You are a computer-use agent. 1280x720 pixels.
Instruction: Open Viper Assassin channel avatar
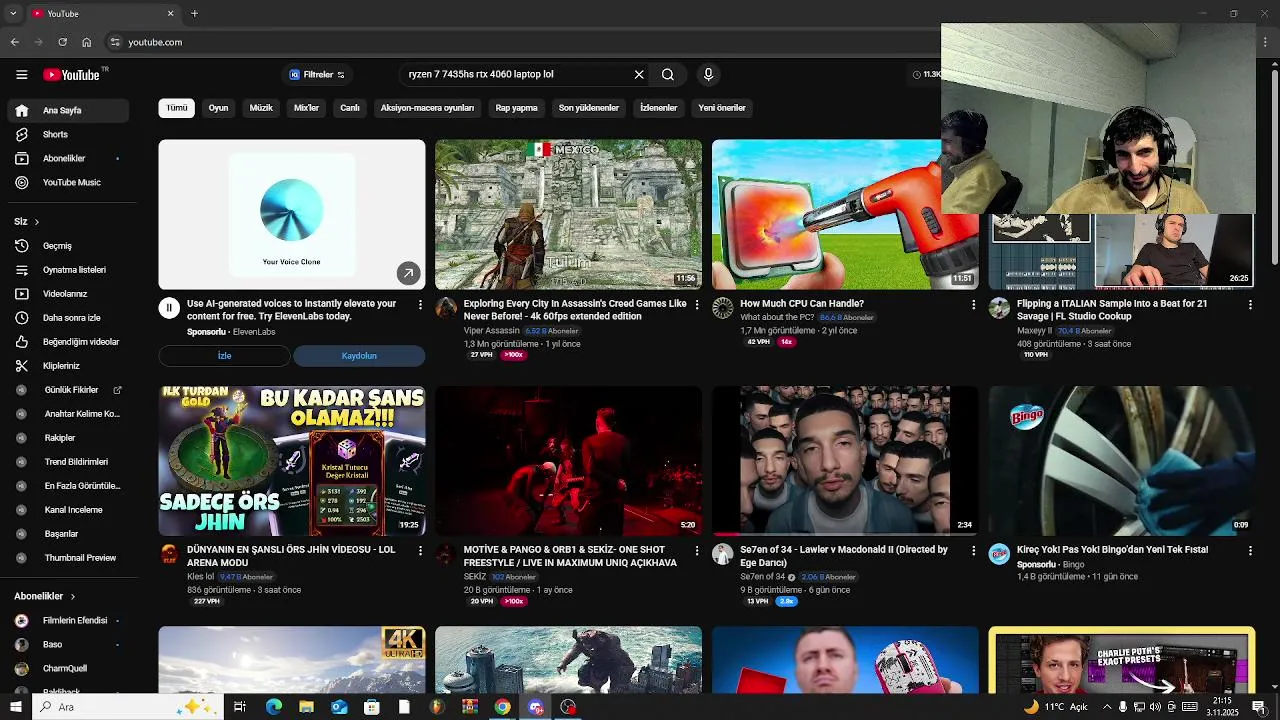tap(446, 308)
